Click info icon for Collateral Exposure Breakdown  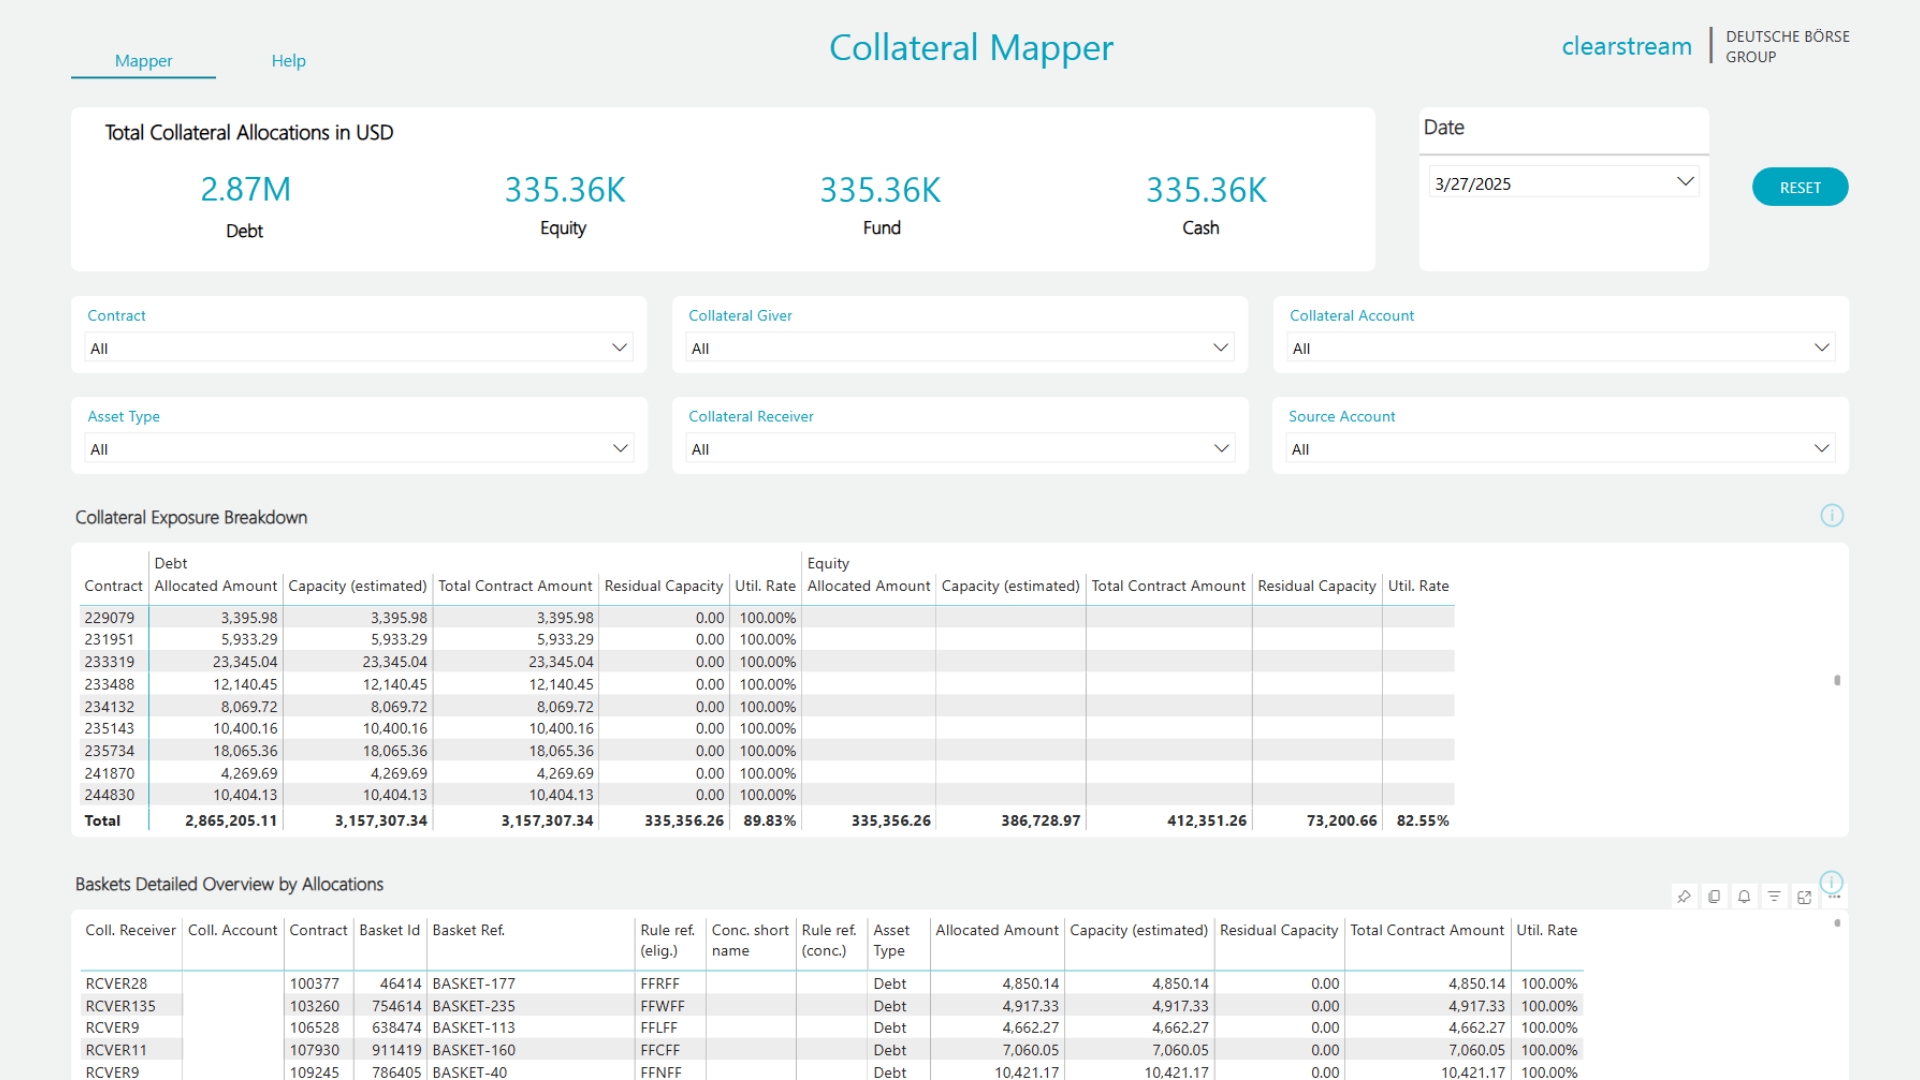(1831, 516)
